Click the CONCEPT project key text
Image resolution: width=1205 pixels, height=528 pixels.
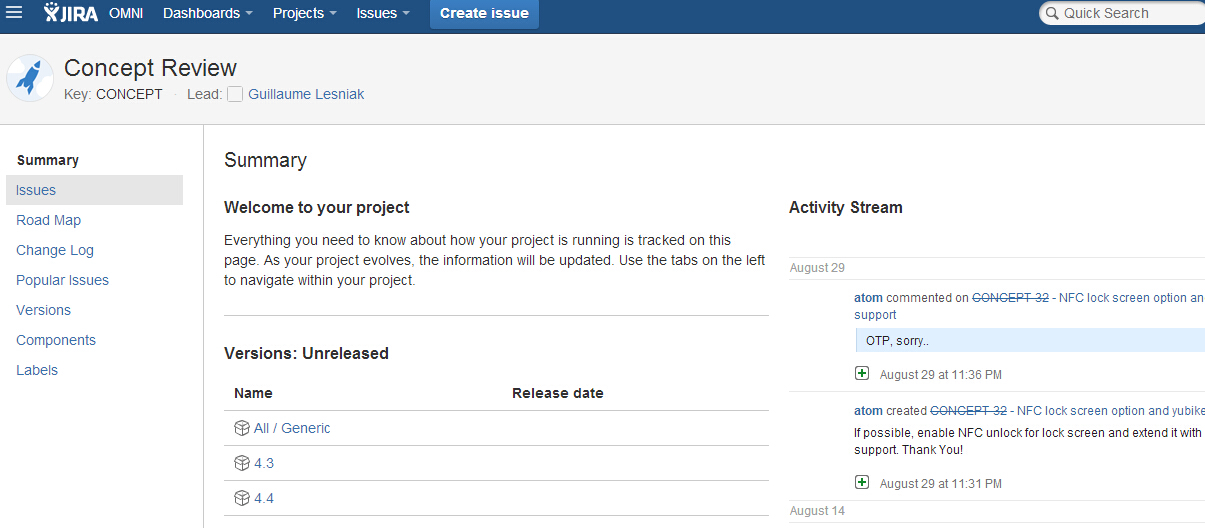point(129,94)
